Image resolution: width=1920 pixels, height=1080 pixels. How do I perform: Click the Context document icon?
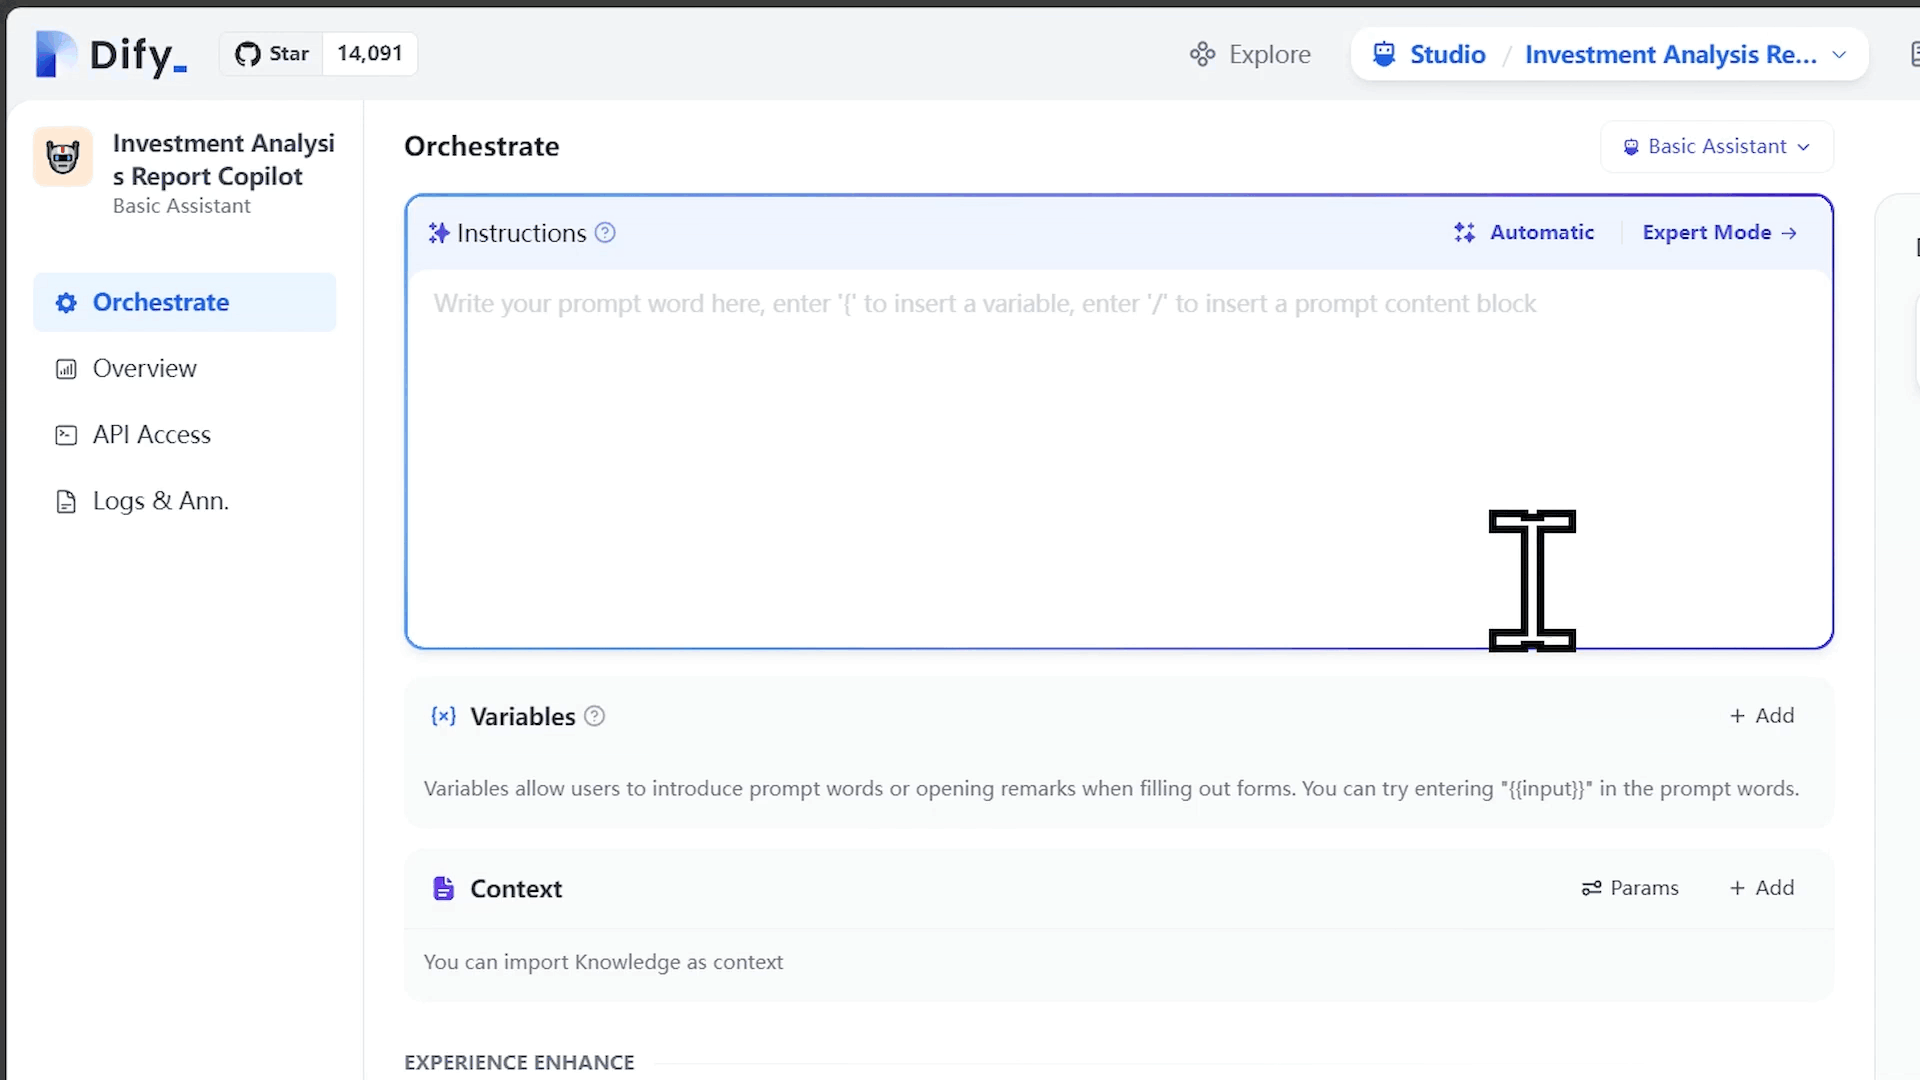443,888
